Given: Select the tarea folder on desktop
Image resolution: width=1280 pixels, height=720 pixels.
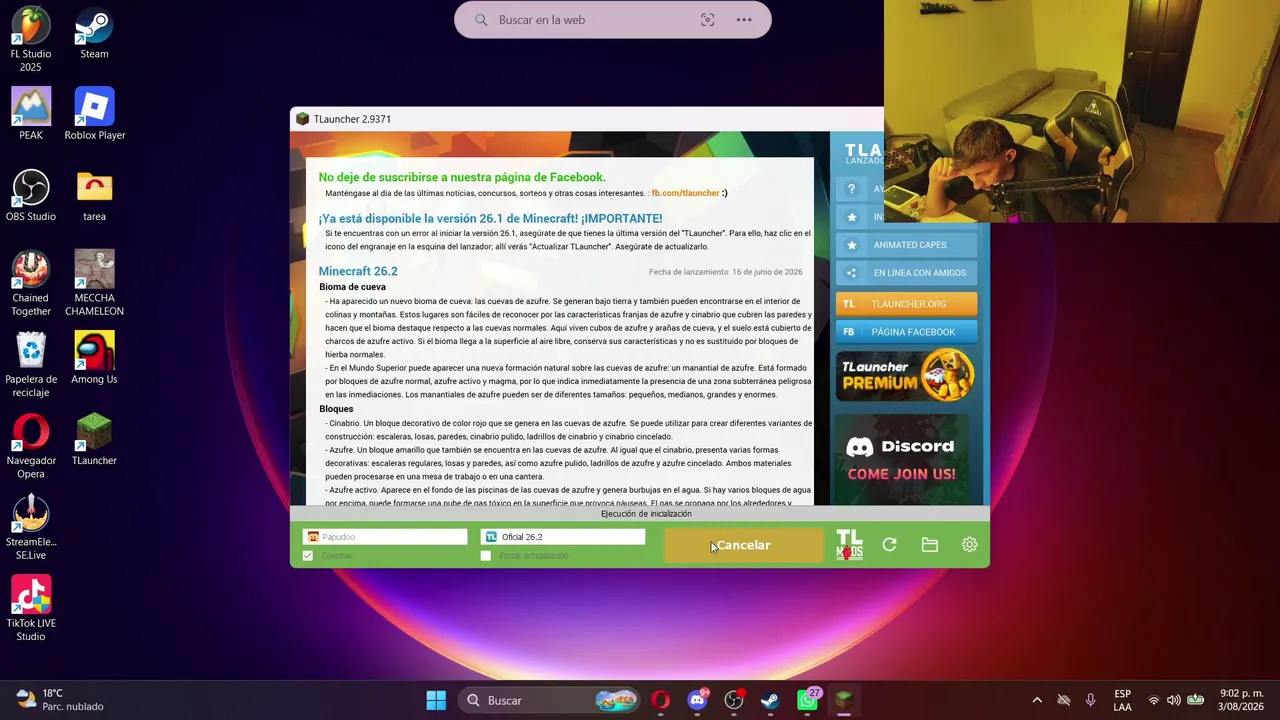Looking at the screenshot, I should (94, 196).
